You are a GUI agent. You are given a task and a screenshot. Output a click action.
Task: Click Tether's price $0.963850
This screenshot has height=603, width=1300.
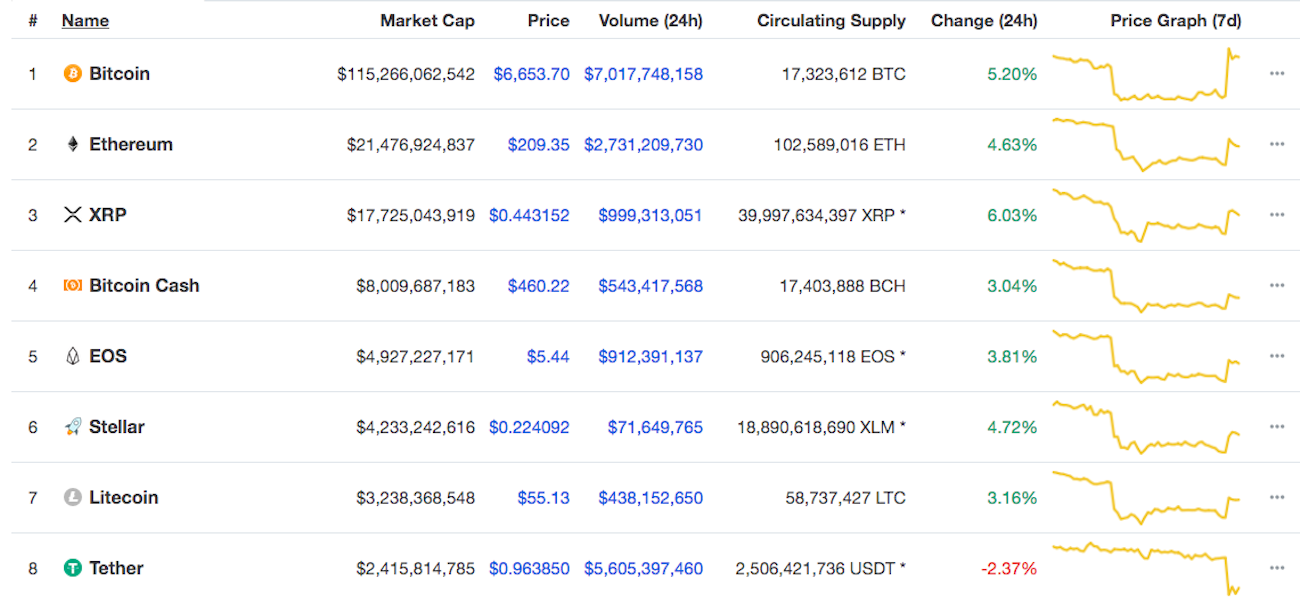(x=529, y=568)
